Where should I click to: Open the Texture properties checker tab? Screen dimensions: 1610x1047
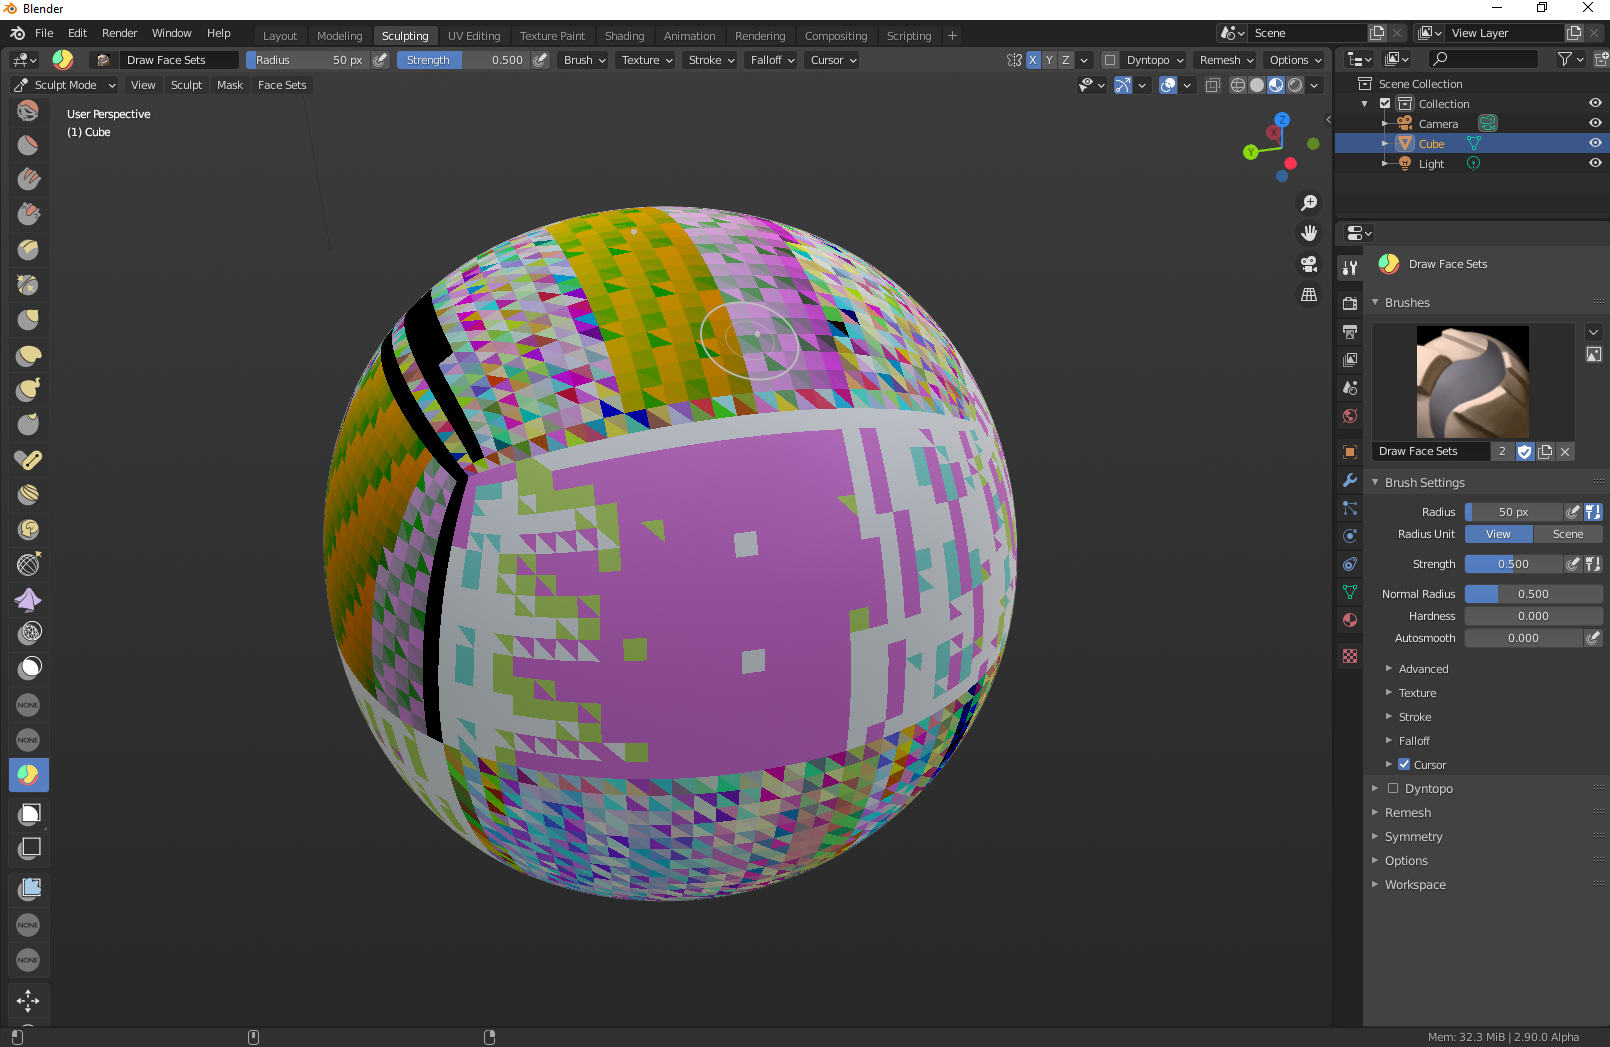(x=1350, y=656)
